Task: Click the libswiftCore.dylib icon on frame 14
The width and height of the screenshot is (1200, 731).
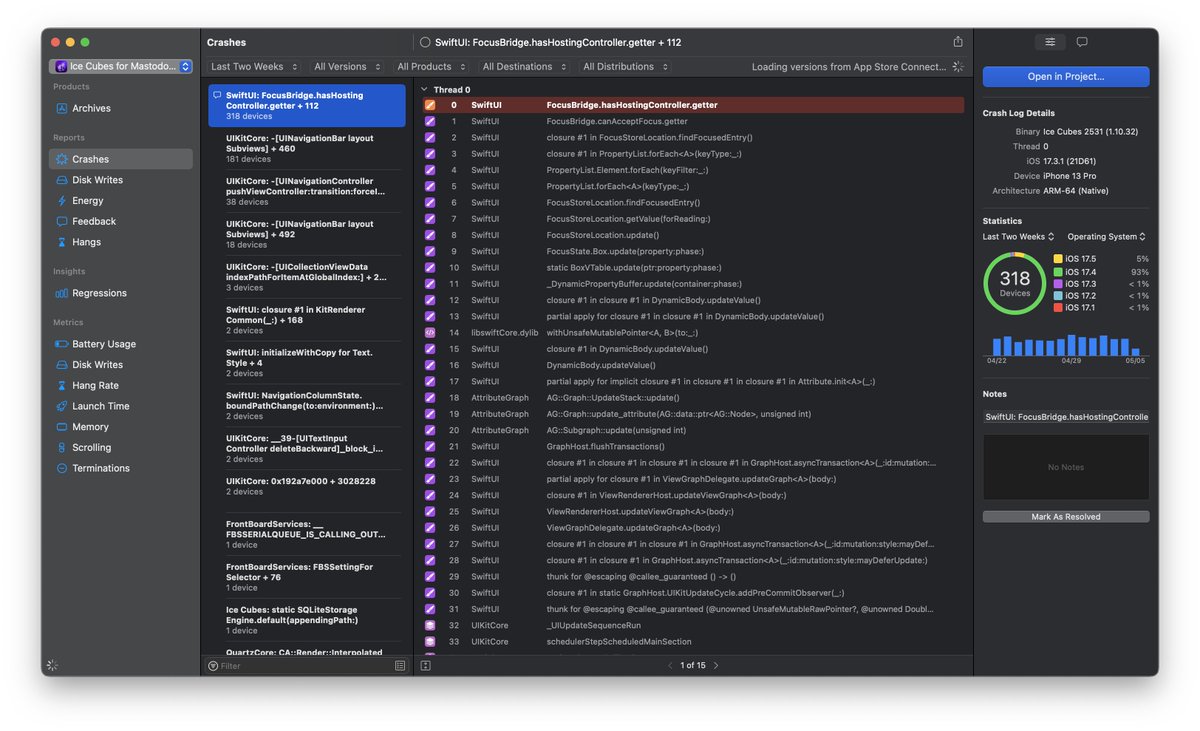Action: 430,332
